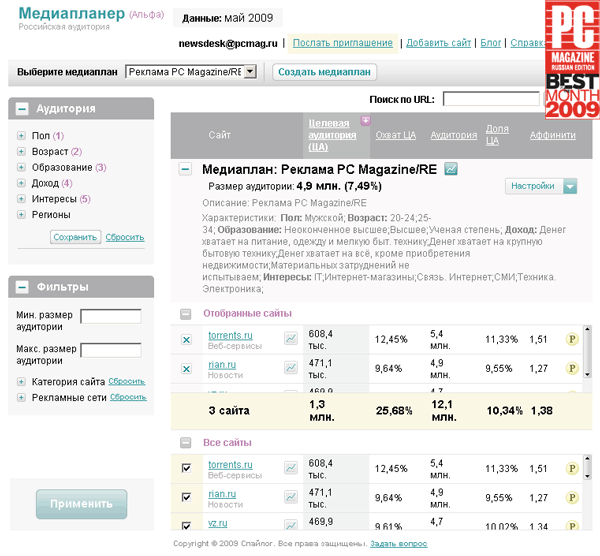This screenshot has width=600, height=556.
Task: Open chart icon beside the Медиаплан title
Action: (x=451, y=169)
